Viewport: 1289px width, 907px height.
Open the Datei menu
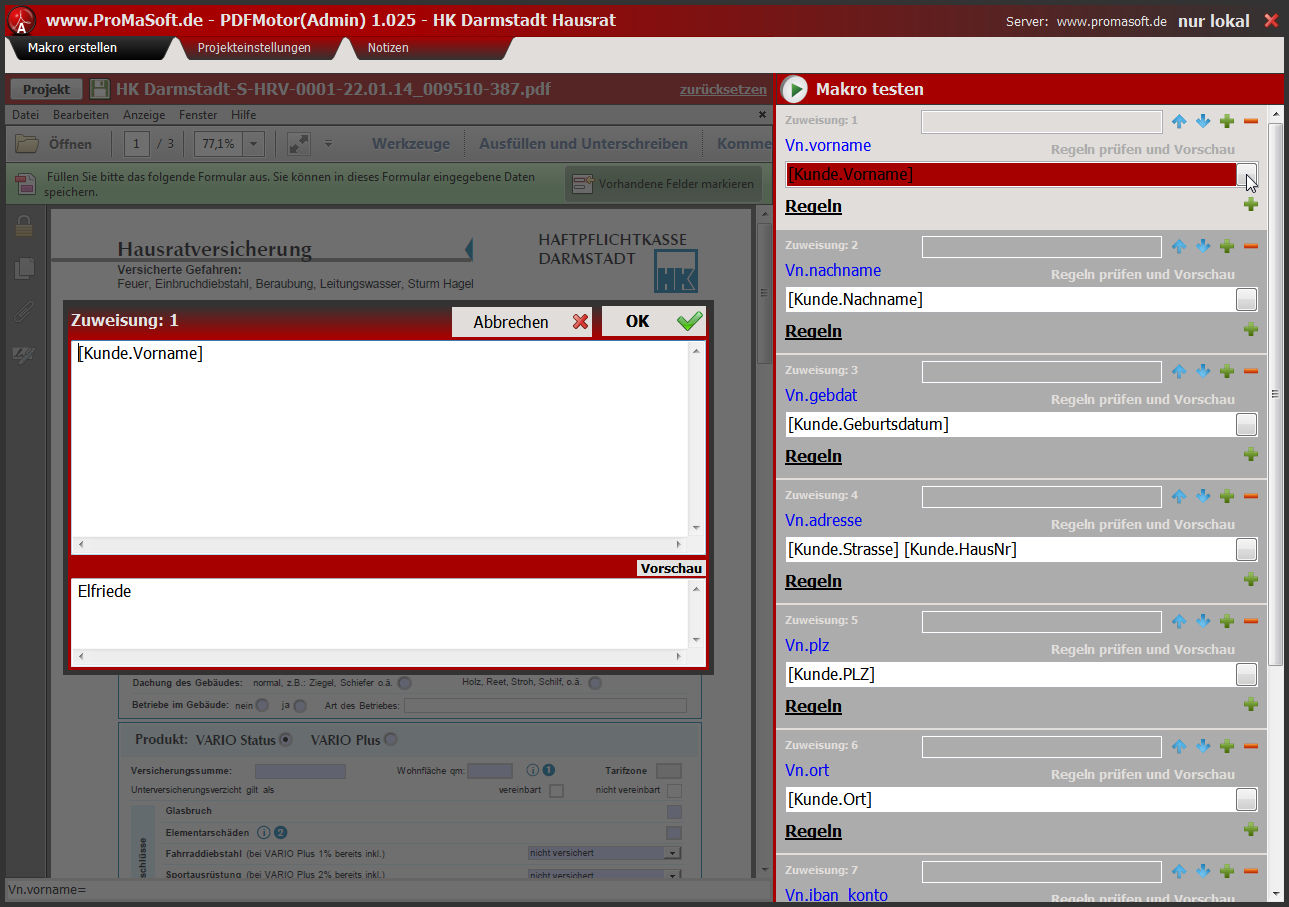(x=25, y=115)
